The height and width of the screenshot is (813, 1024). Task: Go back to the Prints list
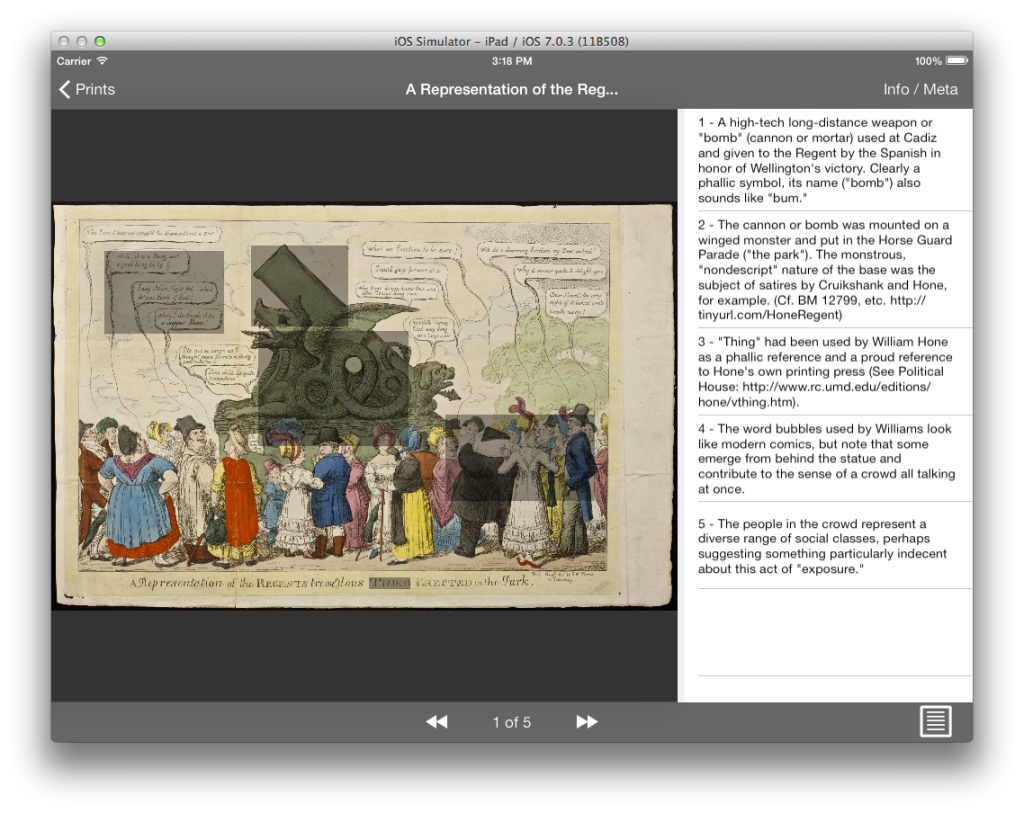pos(87,89)
